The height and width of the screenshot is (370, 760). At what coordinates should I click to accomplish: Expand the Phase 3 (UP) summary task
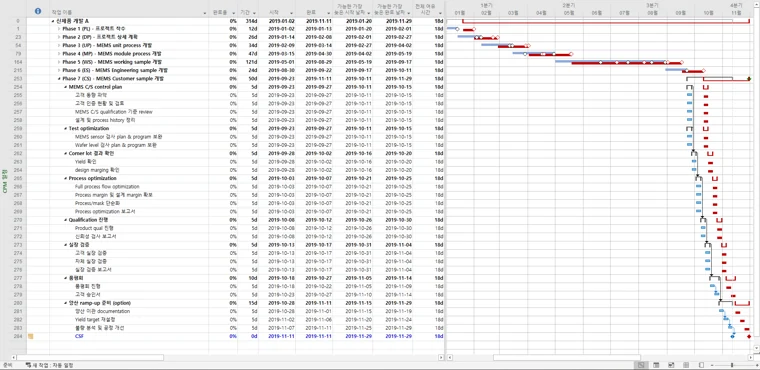tap(59, 46)
